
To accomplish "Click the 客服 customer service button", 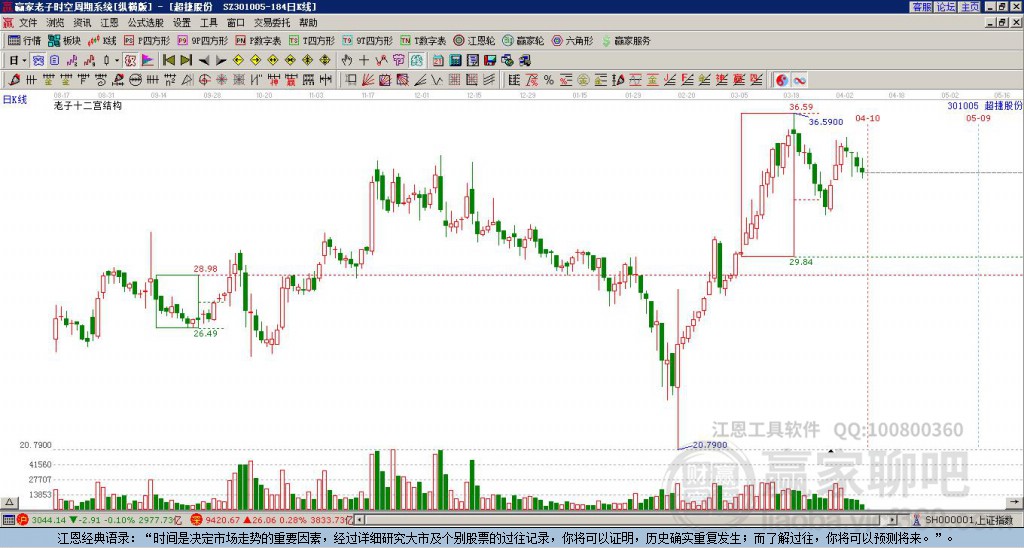I will (x=922, y=7).
